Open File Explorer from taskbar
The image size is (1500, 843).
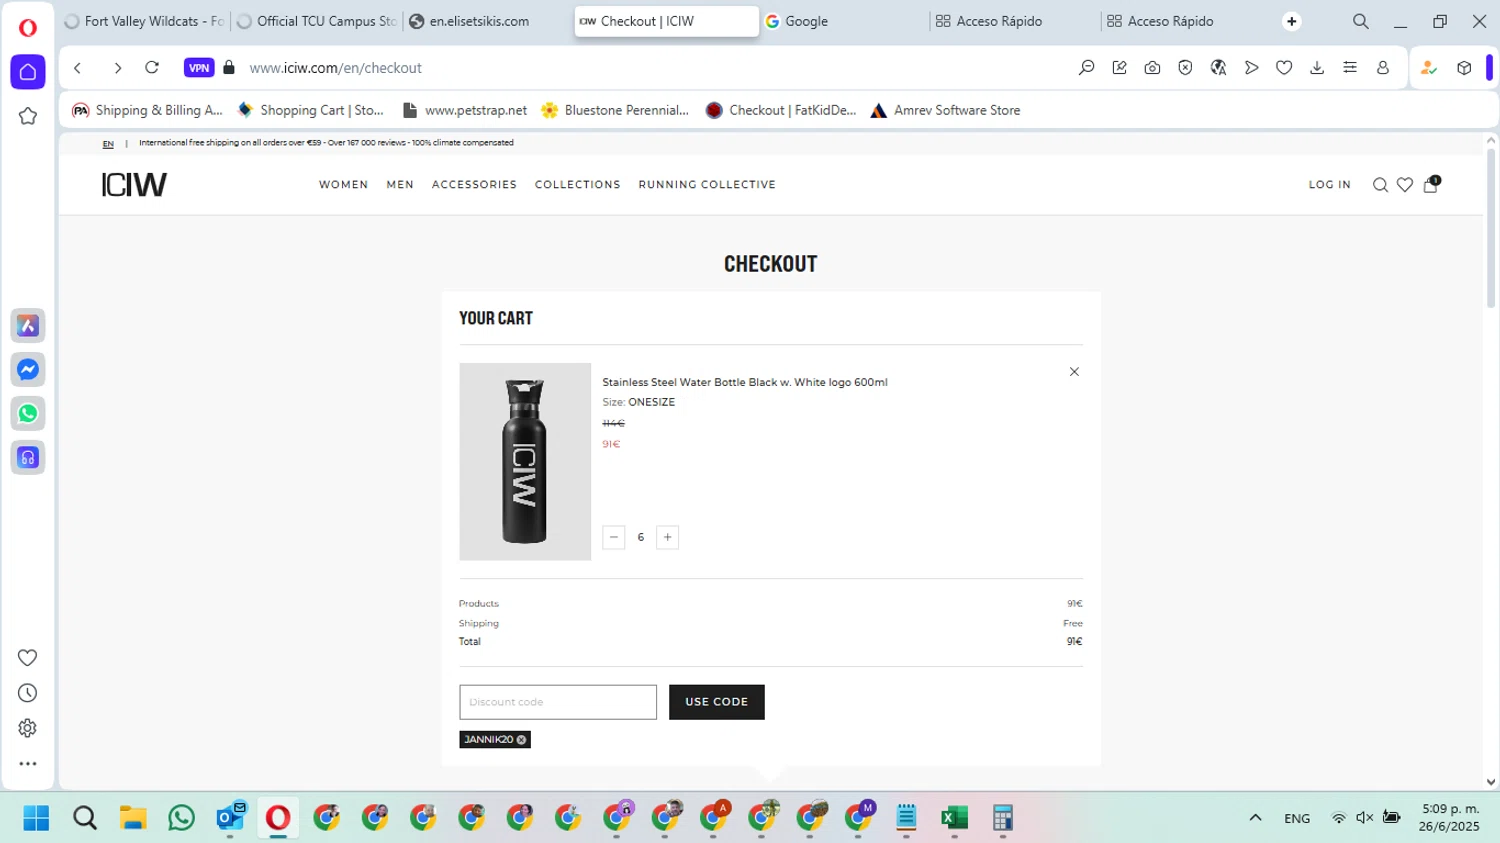pos(133,818)
